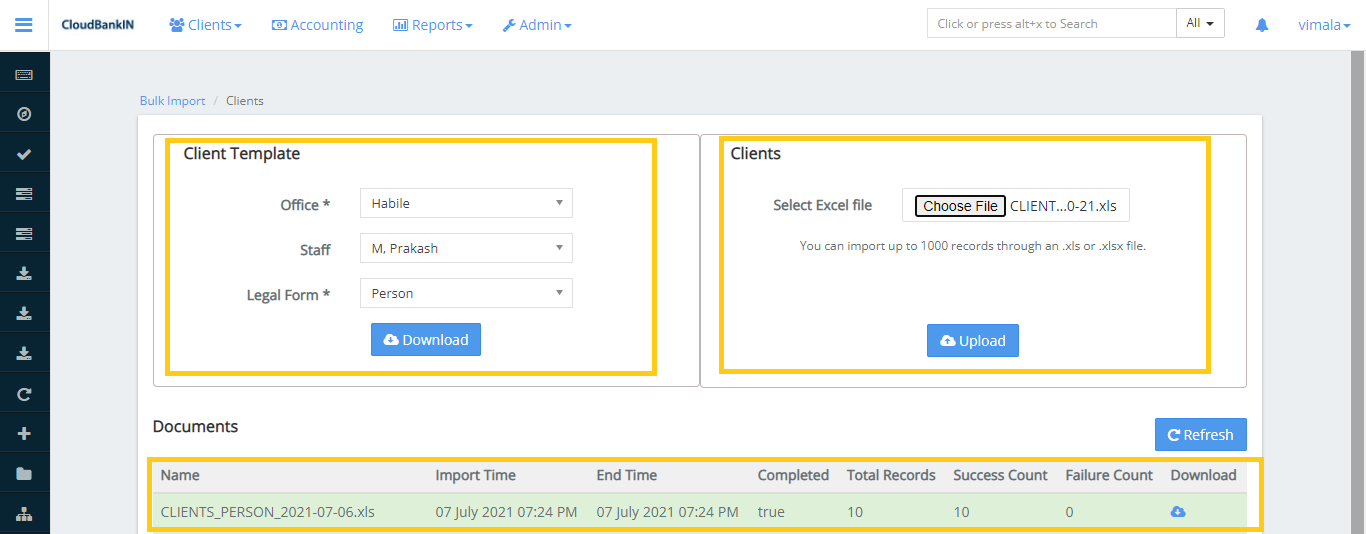This screenshot has width=1366, height=534.
Task: Click the sitemap hierarchy icon in the sidebar
Action: tap(24, 513)
